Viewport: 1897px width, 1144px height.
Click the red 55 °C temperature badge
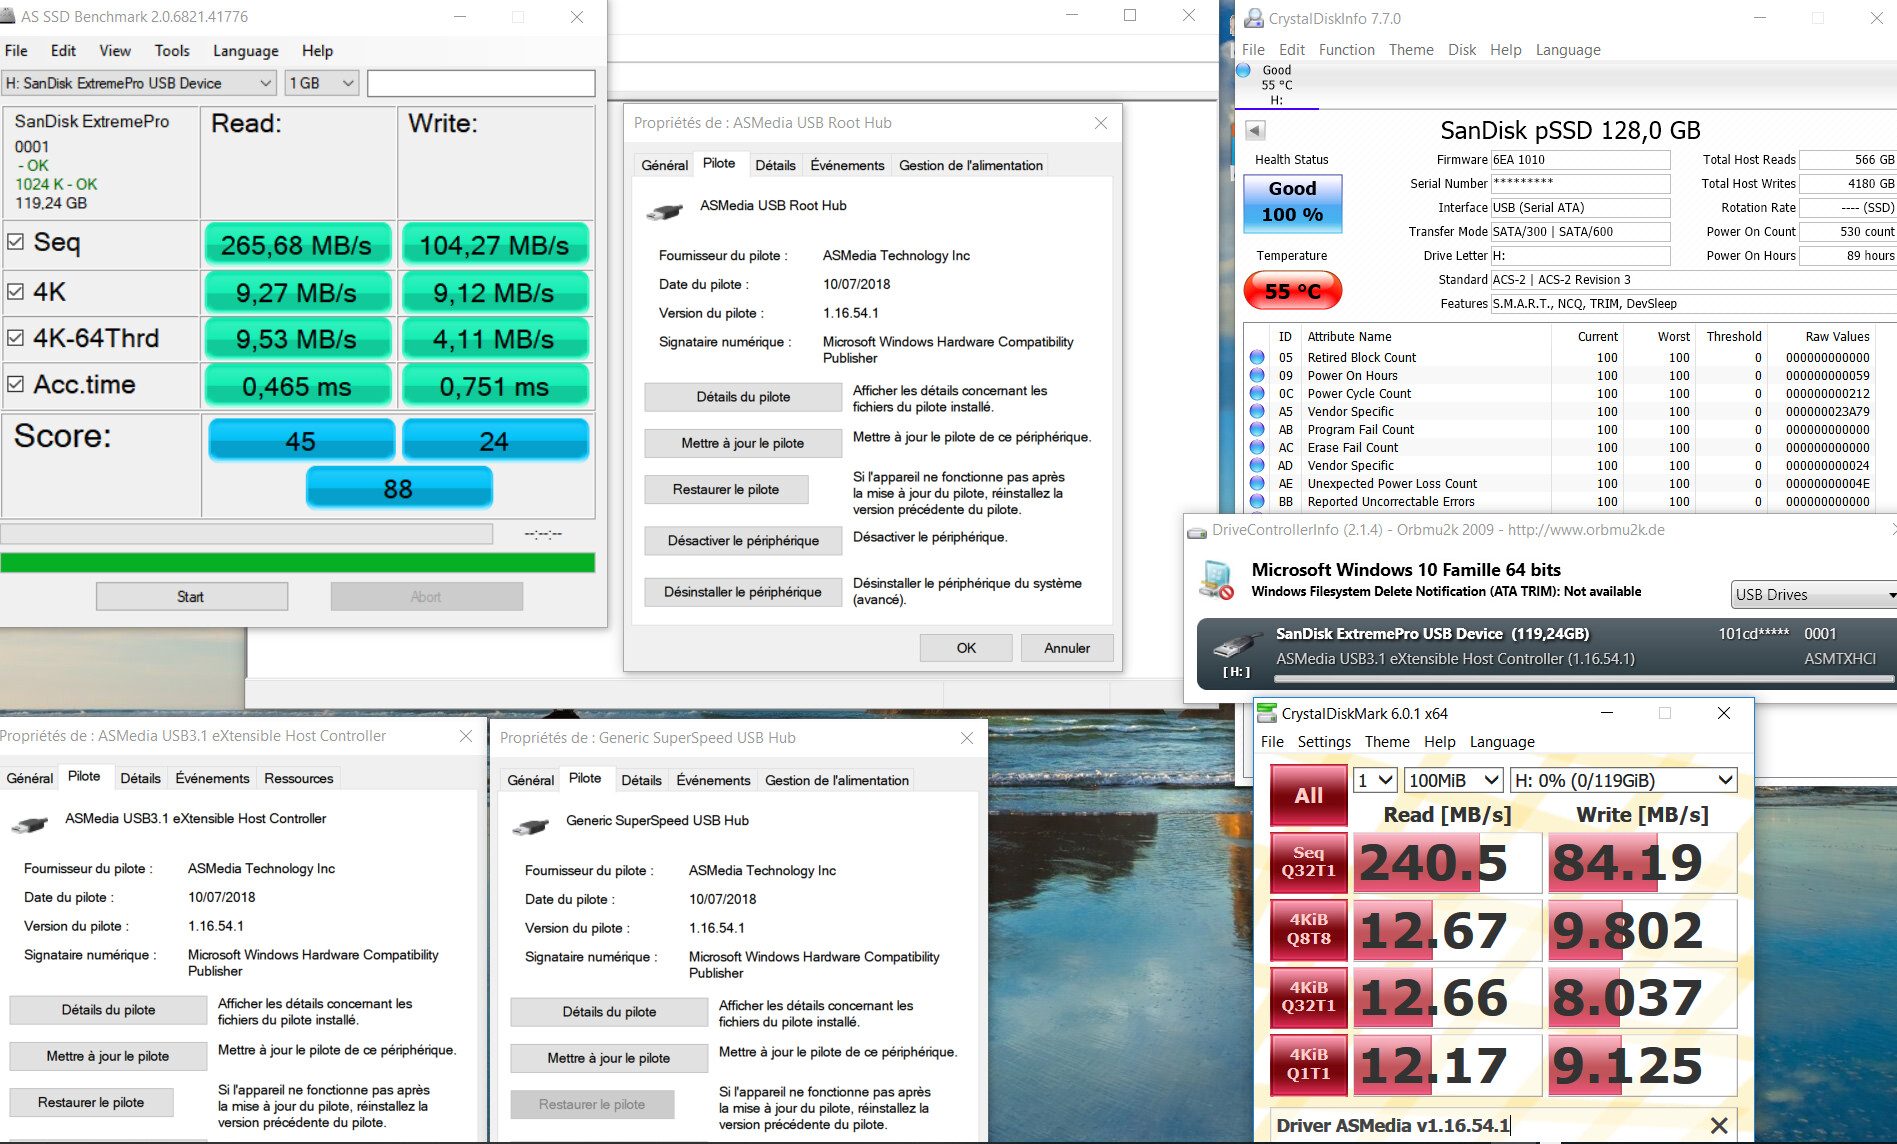tap(1292, 291)
